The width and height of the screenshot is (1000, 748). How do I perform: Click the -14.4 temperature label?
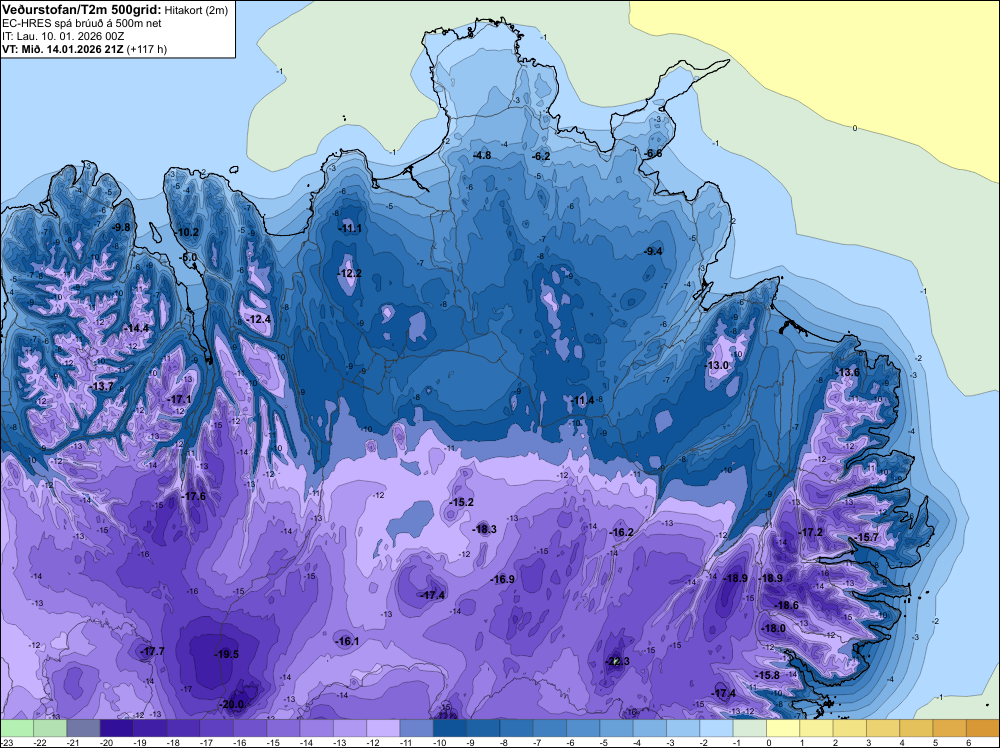136,328
